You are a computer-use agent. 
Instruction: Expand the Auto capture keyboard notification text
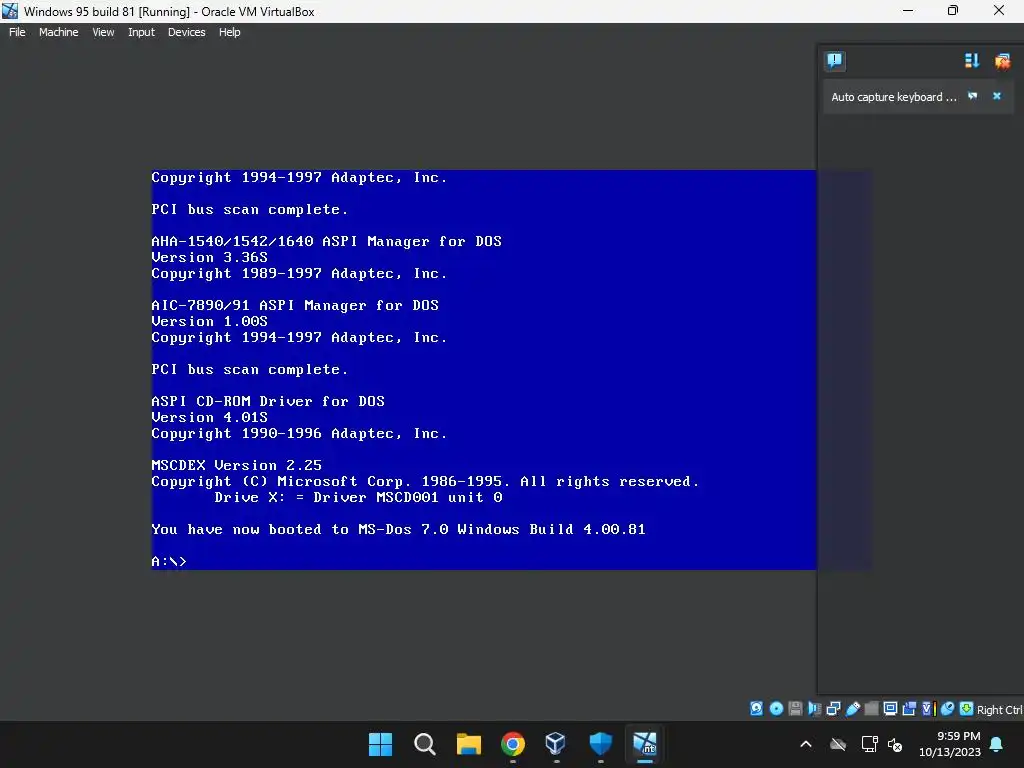click(x=893, y=97)
